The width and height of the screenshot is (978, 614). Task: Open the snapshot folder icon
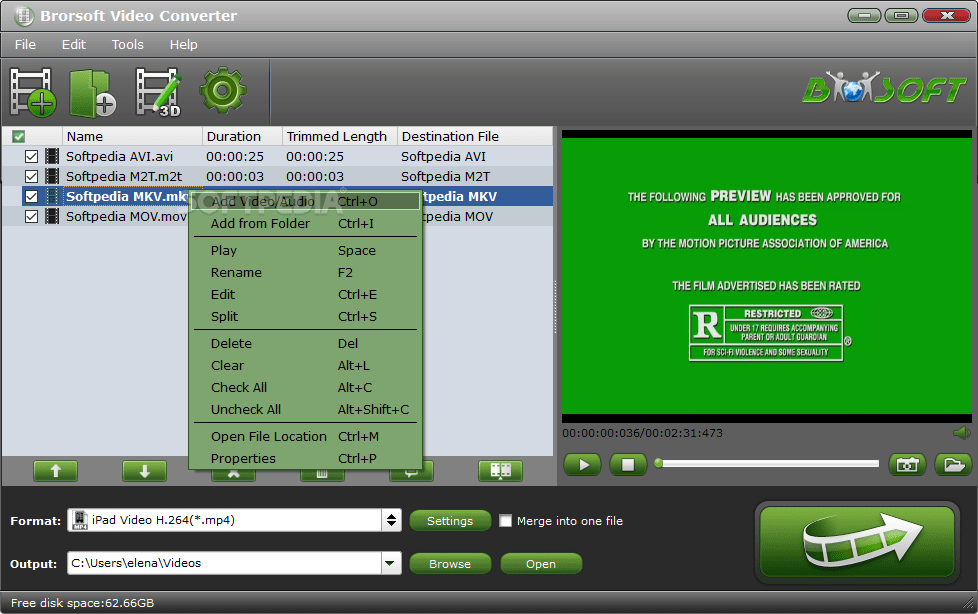(x=954, y=465)
